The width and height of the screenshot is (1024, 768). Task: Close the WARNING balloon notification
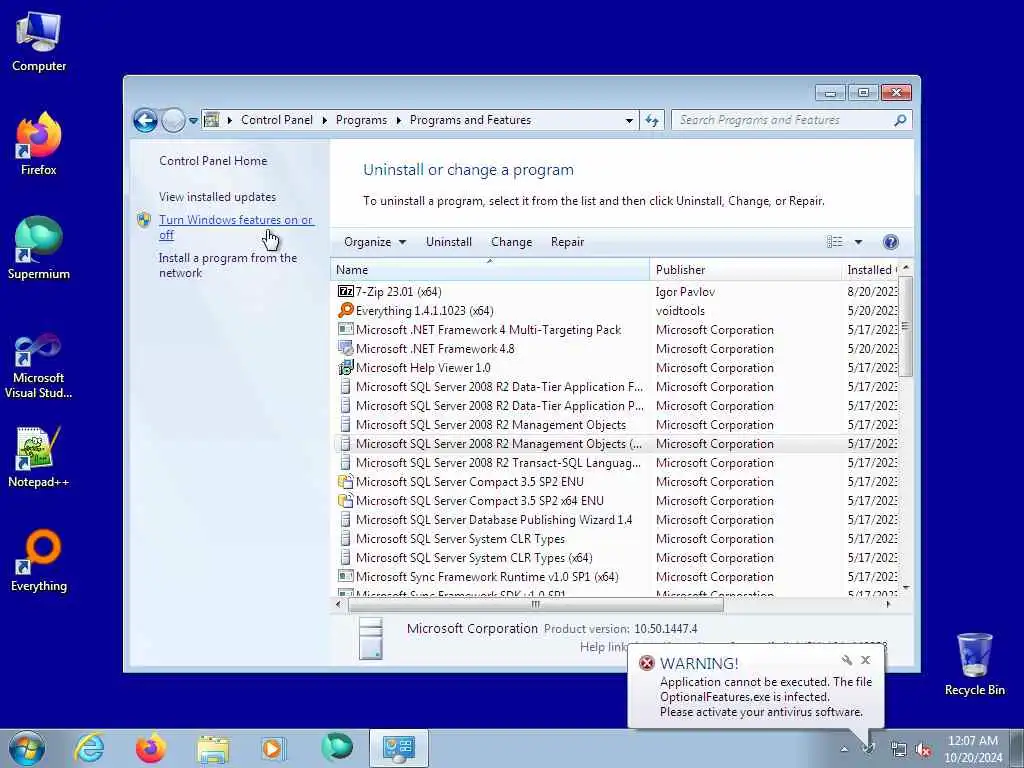[x=865, y=660]
